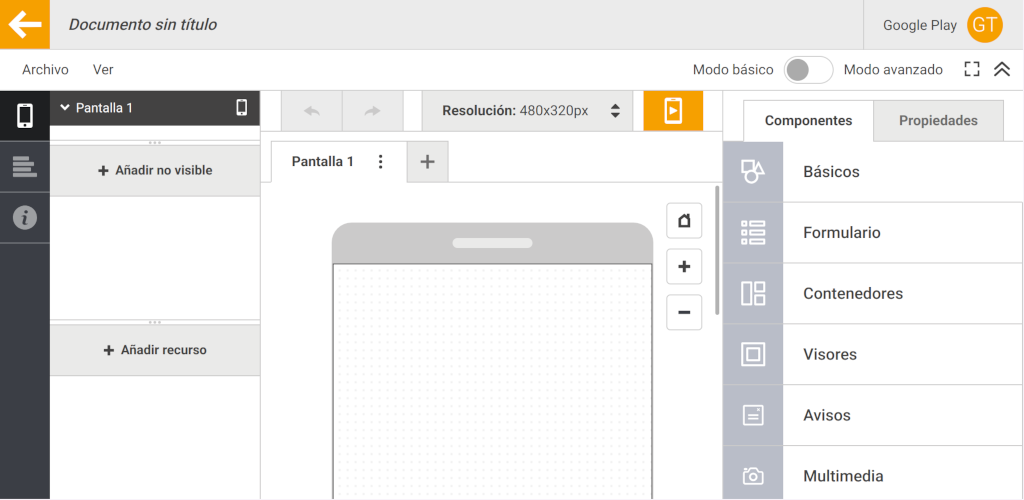1024x500 pixels.
Task: Click the undo arrow button
Action: (312, 111)
